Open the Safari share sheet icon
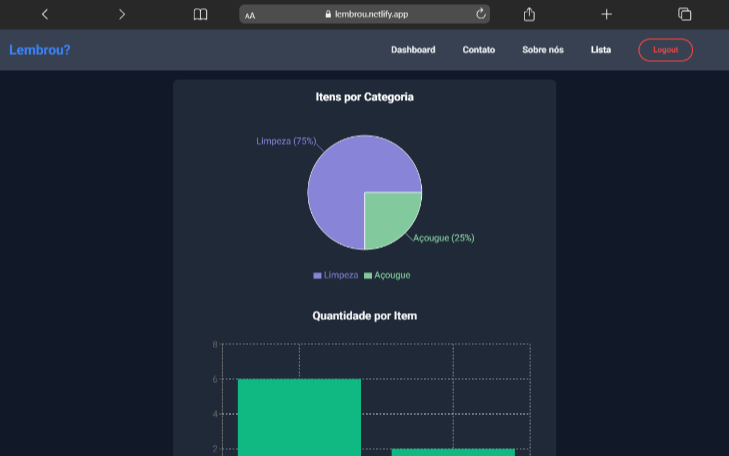The image size is (729, 456). point(529,14)
